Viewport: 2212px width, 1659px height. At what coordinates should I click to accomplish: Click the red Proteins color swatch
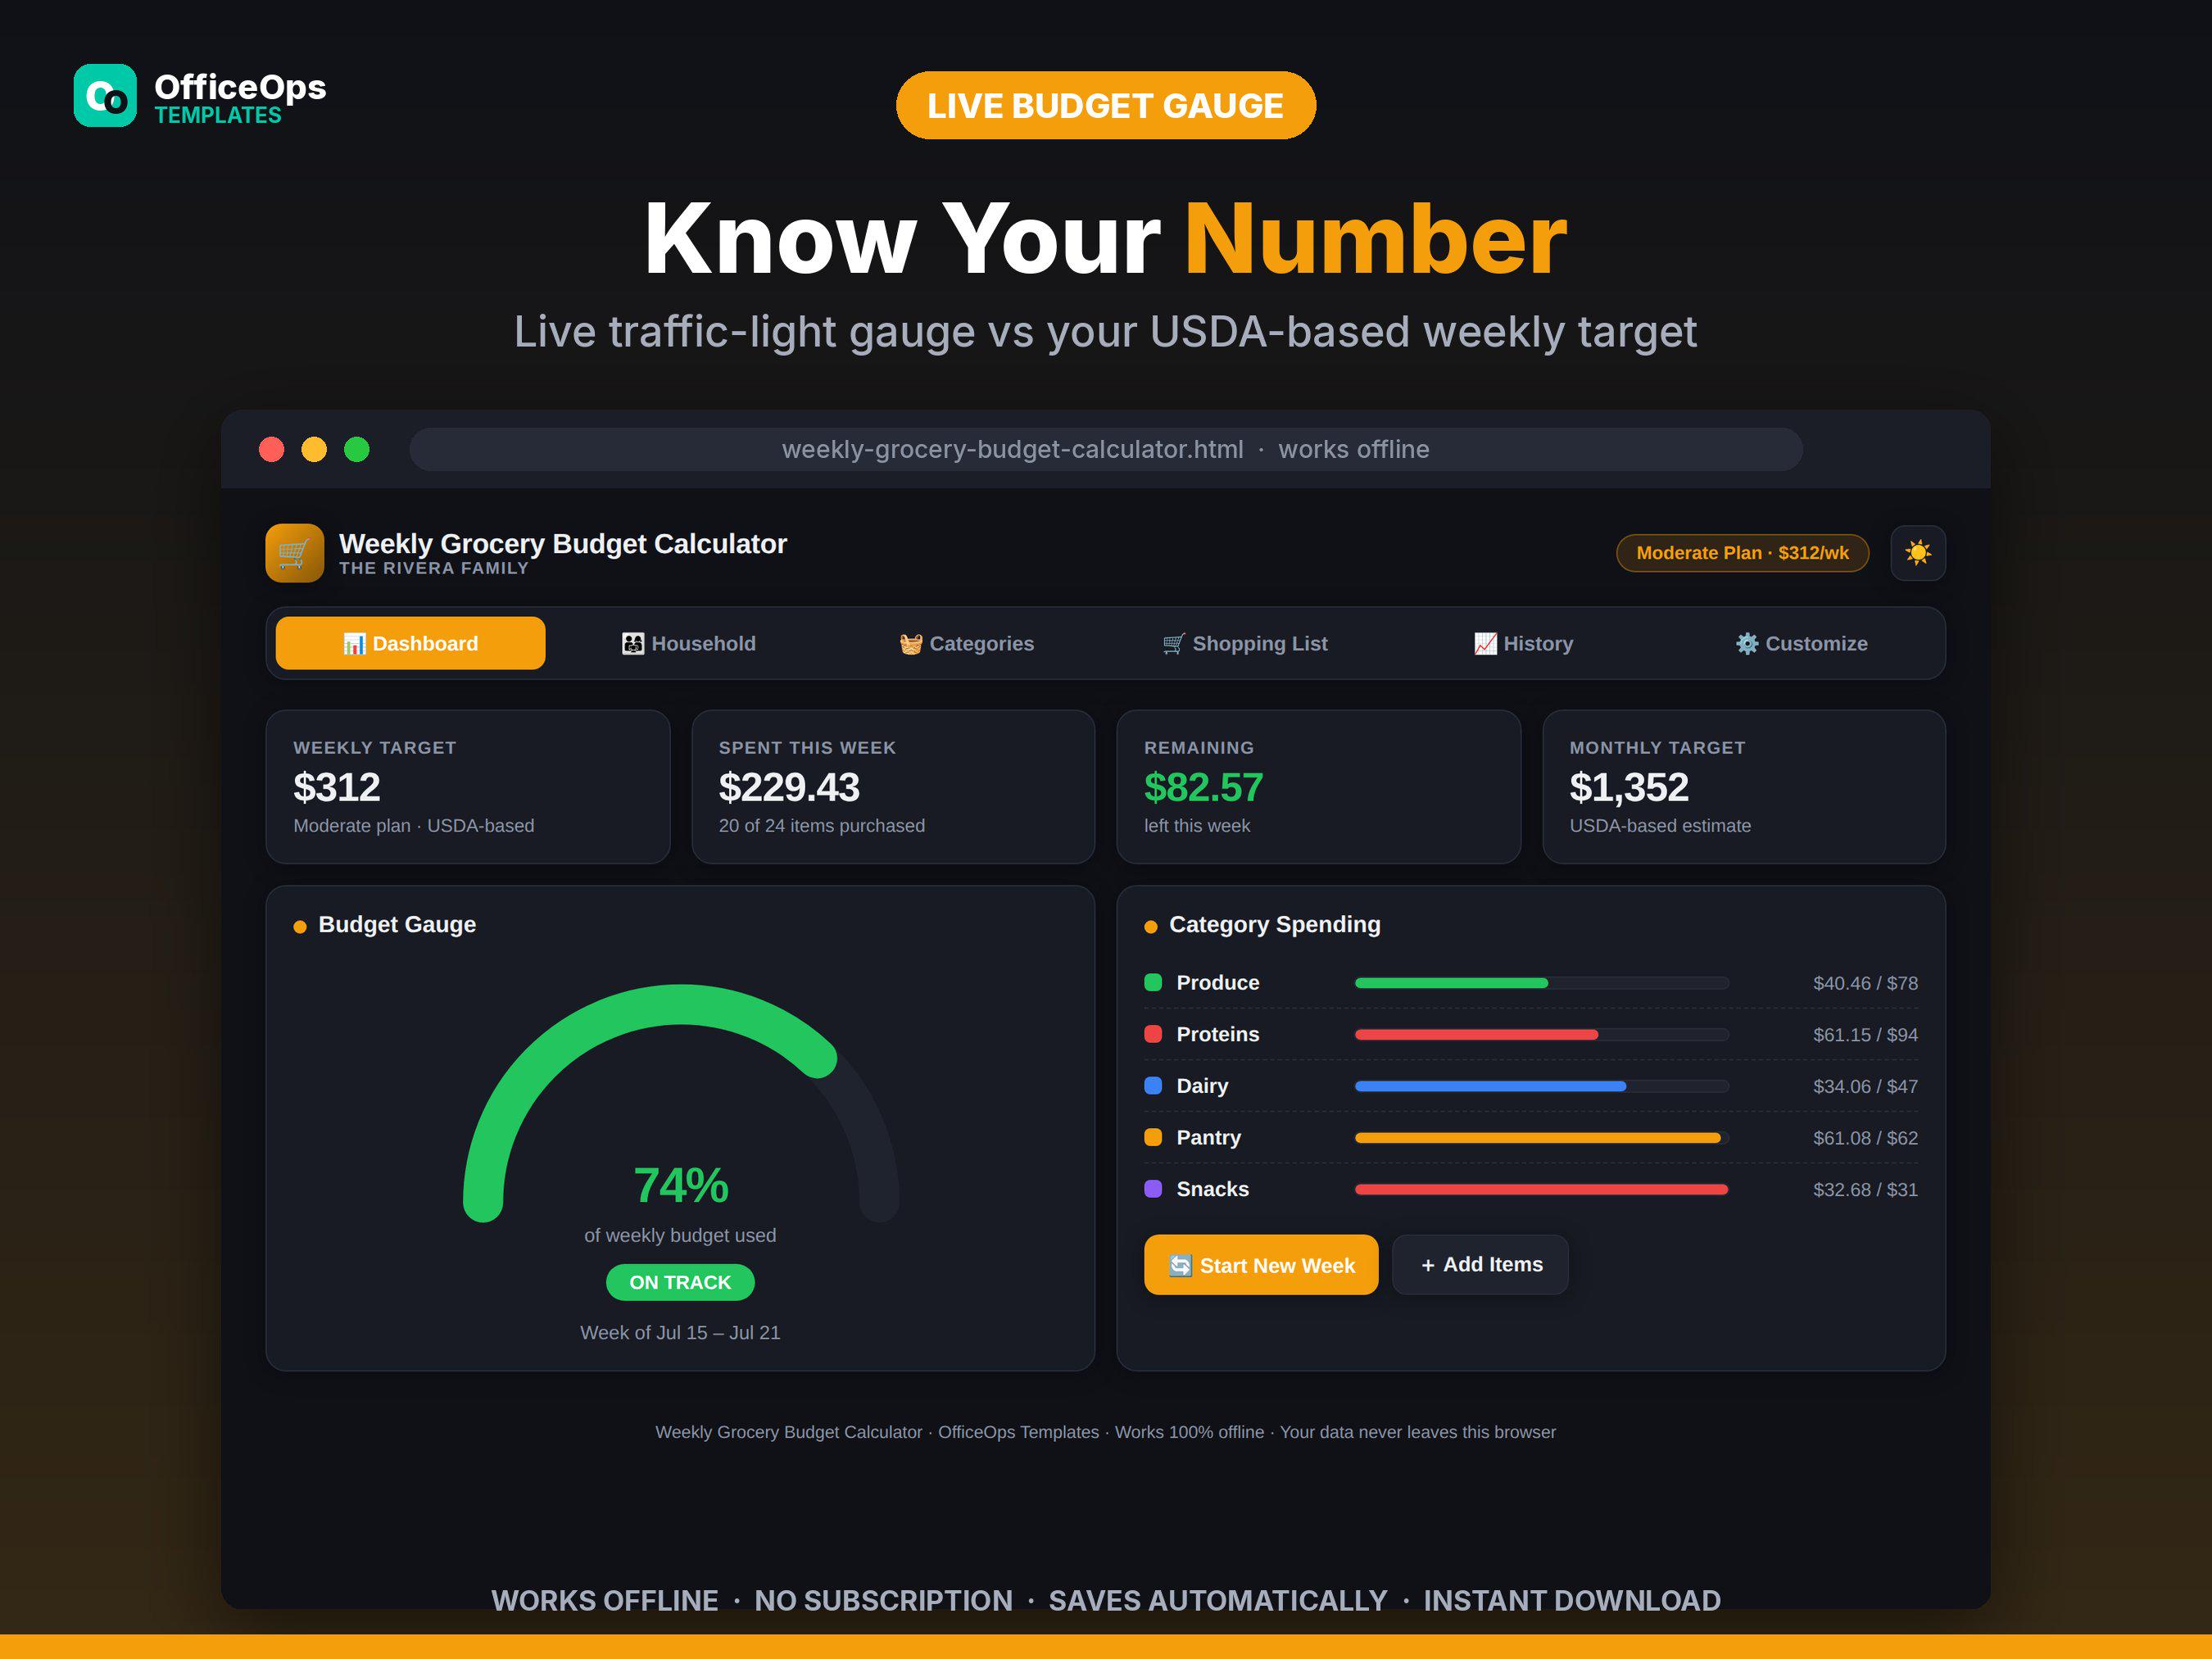1153,1034
